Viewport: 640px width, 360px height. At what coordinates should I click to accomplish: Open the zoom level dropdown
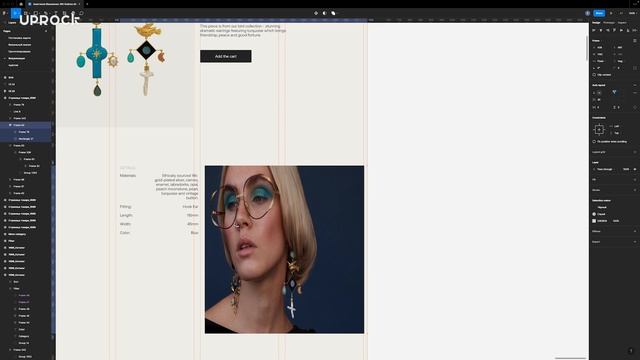pos(632,13)
